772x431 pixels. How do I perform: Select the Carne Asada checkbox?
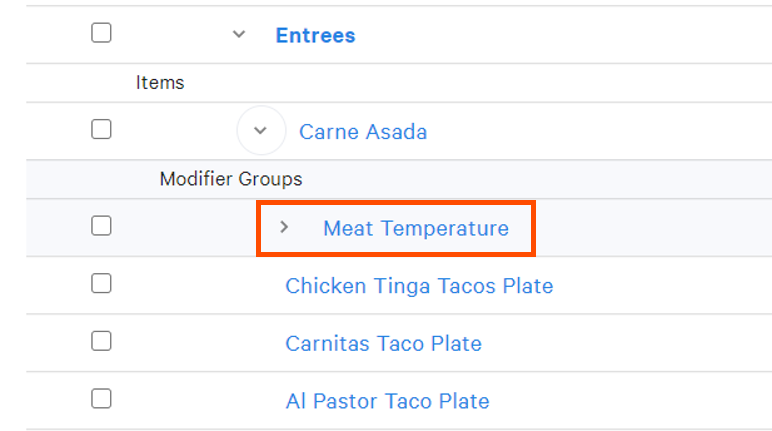tap(101, 130)
